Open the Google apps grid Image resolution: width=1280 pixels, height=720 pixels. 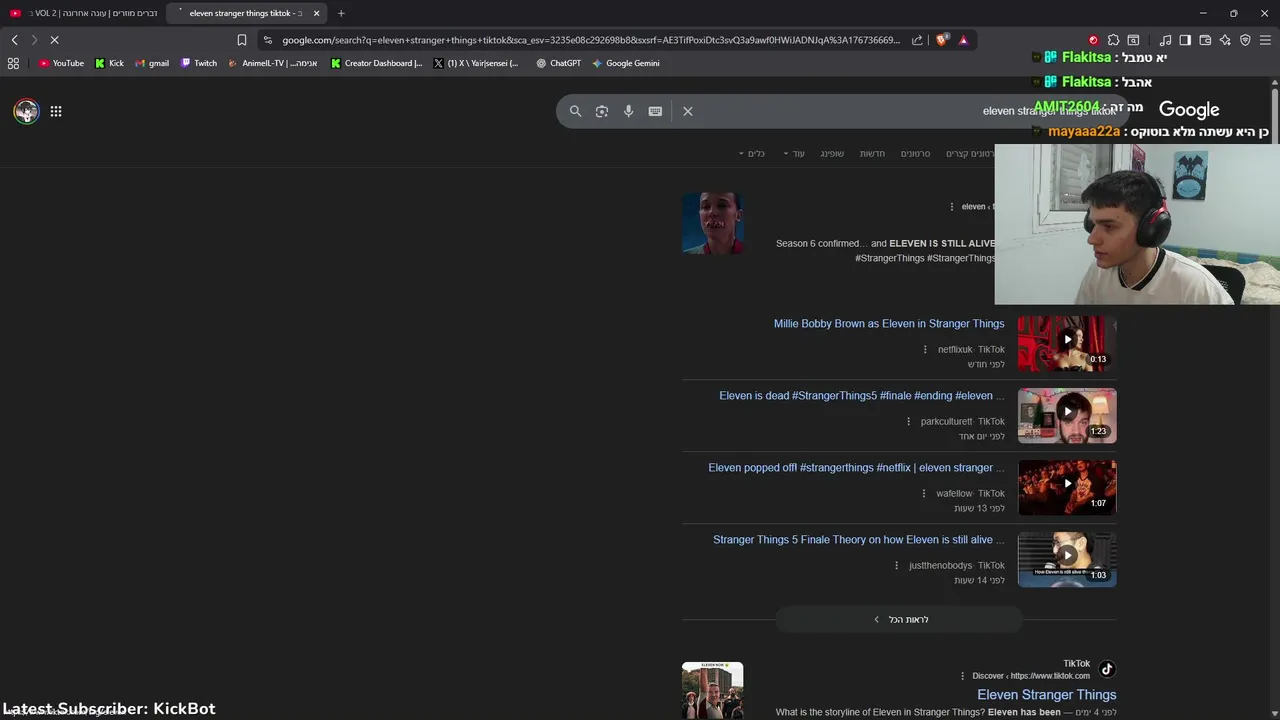click(56, 111)
